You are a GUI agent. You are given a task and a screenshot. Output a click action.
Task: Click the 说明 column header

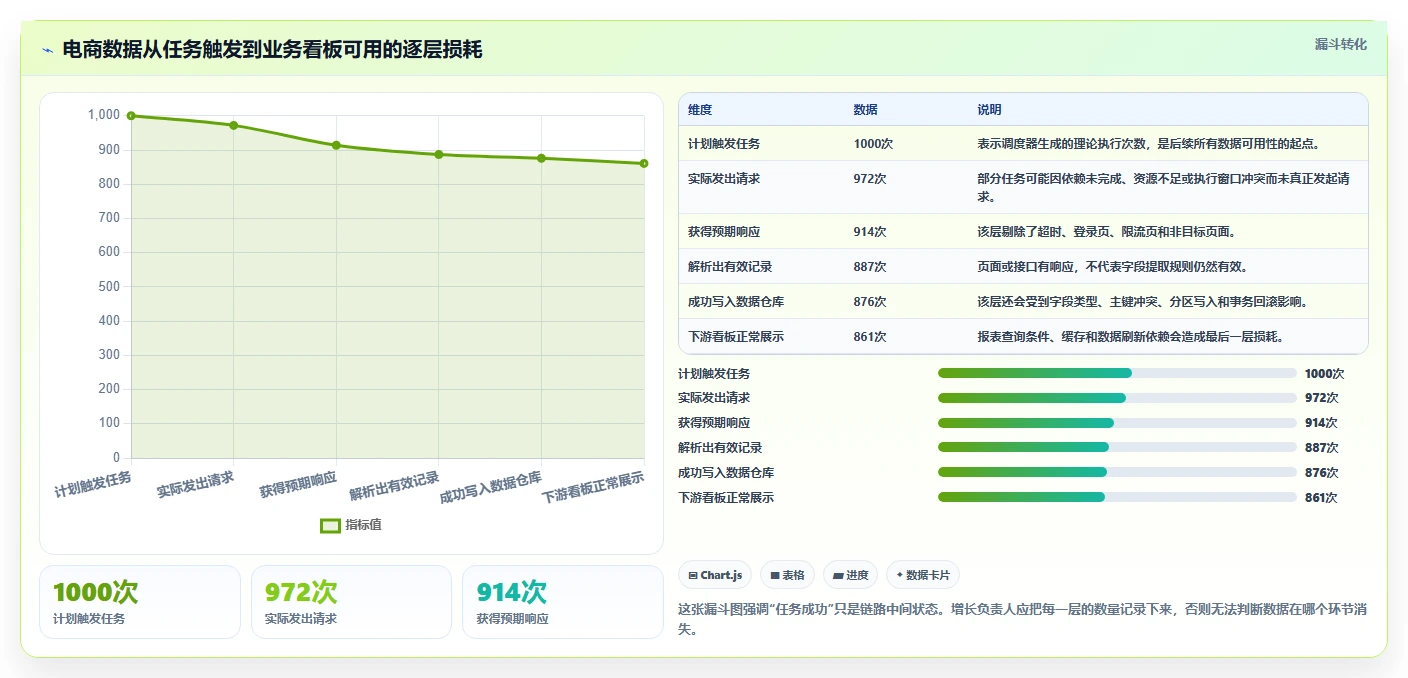point(989,110)
